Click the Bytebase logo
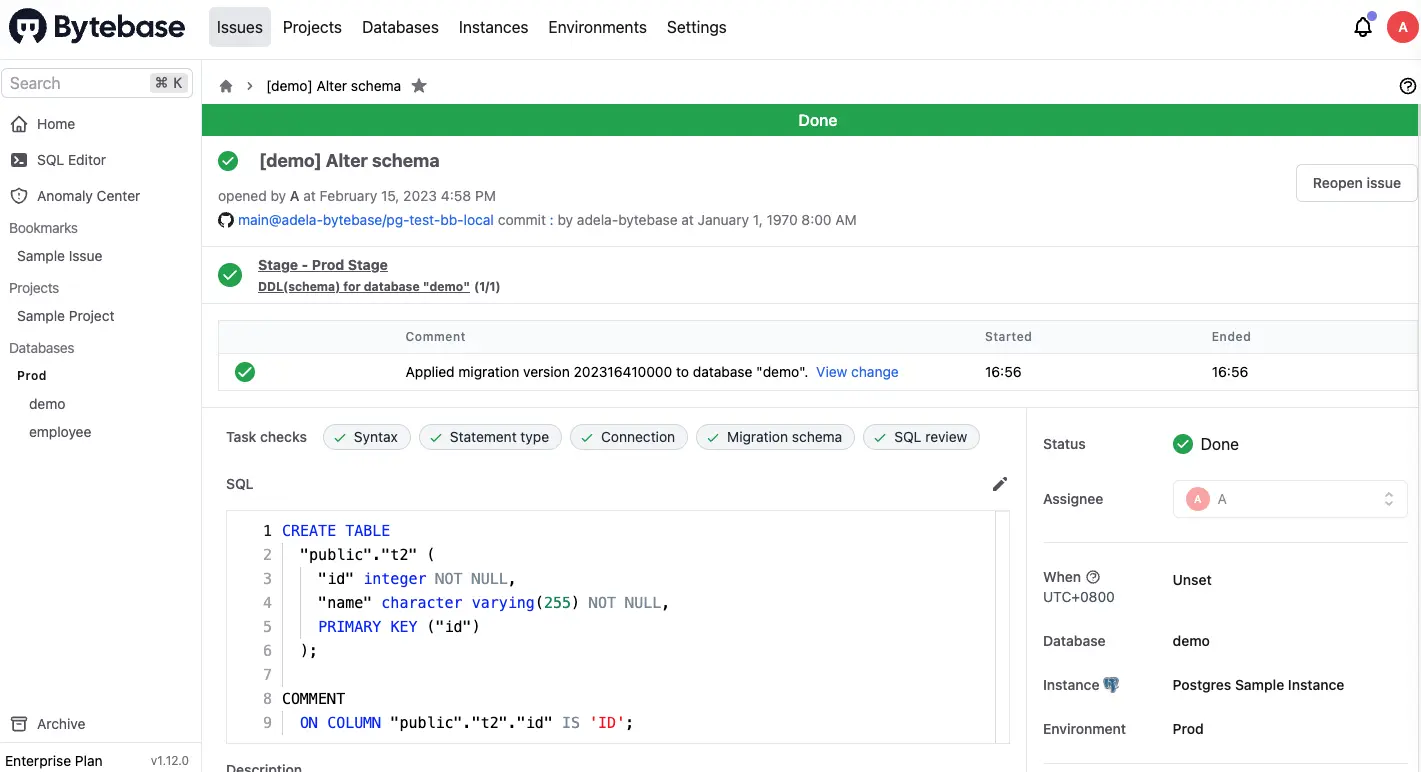Screen dimensions: 1421x772 (97, 27)
